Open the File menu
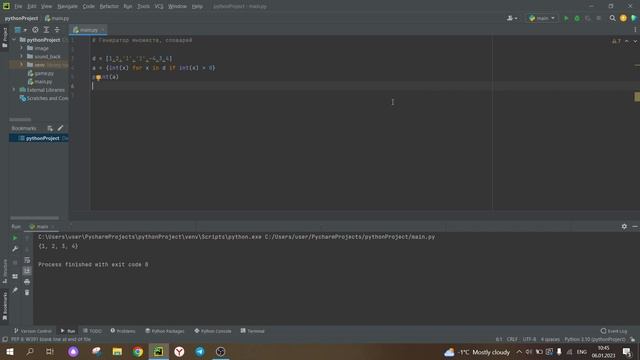Viewport: 640px width, 360px height. pos(18,7)
